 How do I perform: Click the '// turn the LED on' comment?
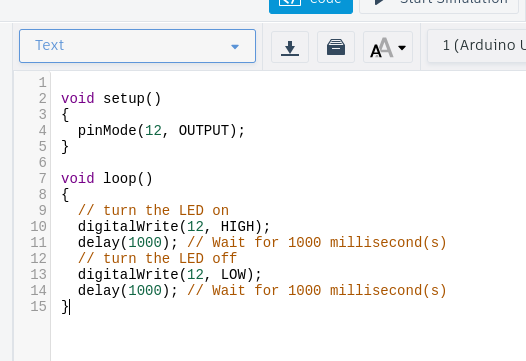153,210
